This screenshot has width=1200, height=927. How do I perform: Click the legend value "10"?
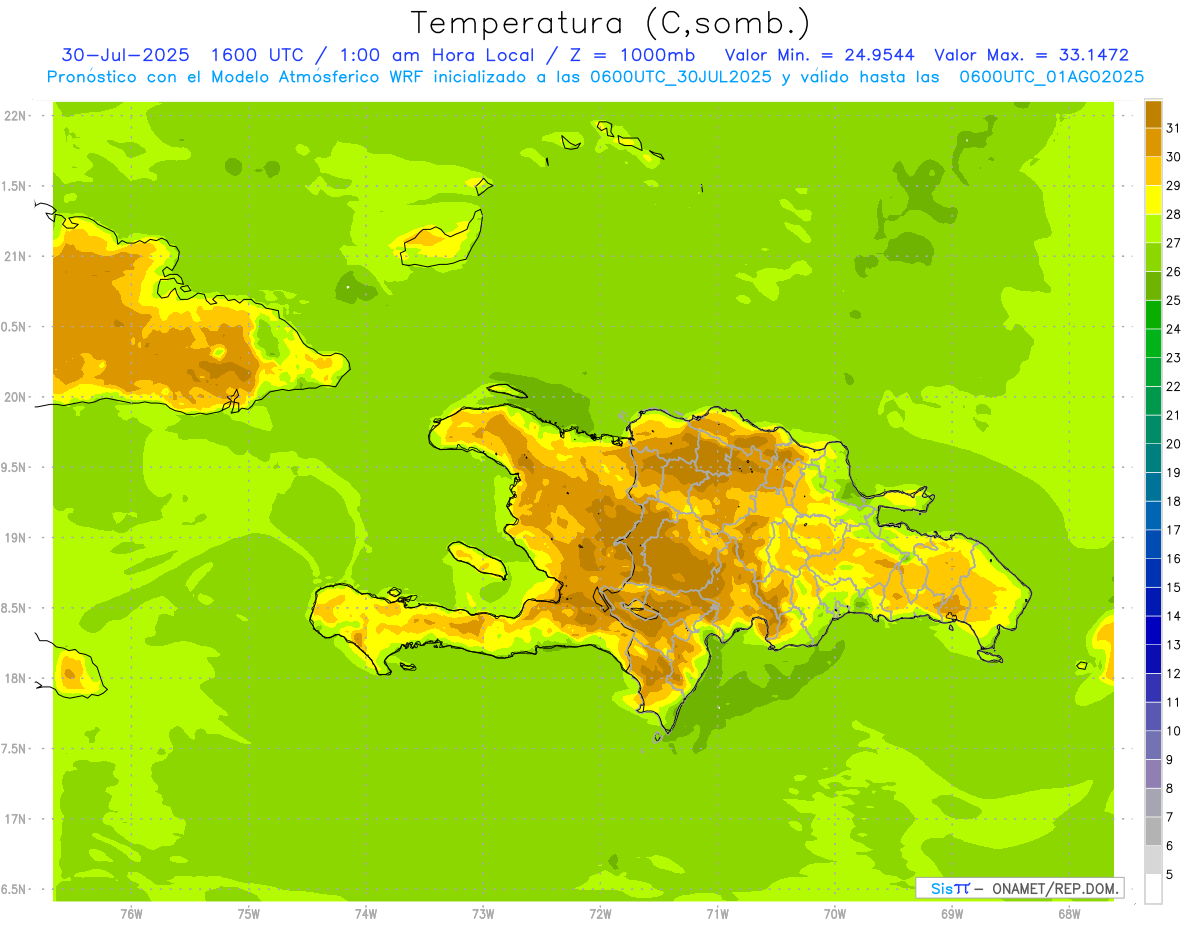point(1173,731)
